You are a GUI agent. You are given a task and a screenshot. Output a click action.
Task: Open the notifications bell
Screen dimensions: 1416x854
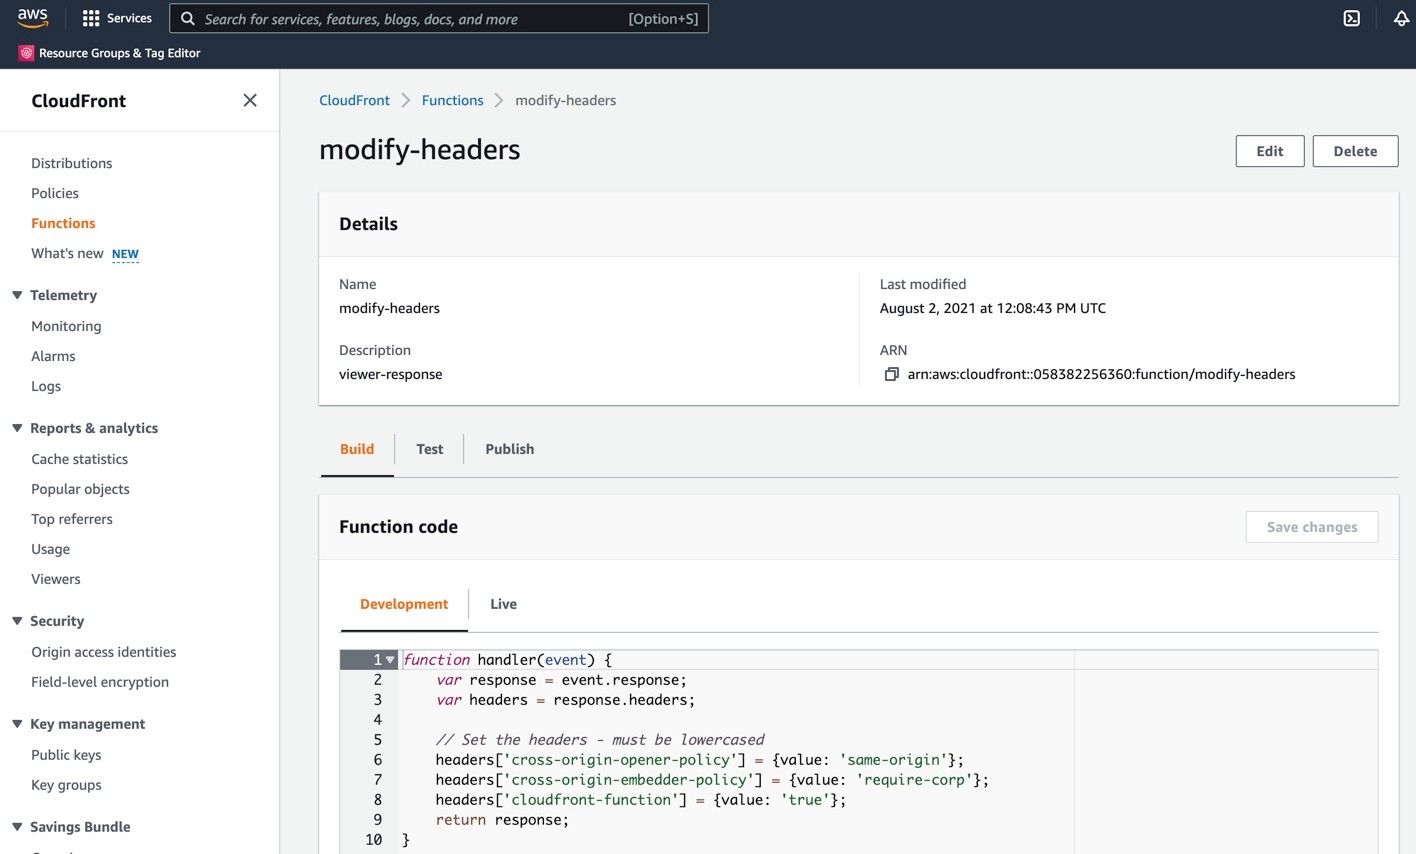[1401, 18]
